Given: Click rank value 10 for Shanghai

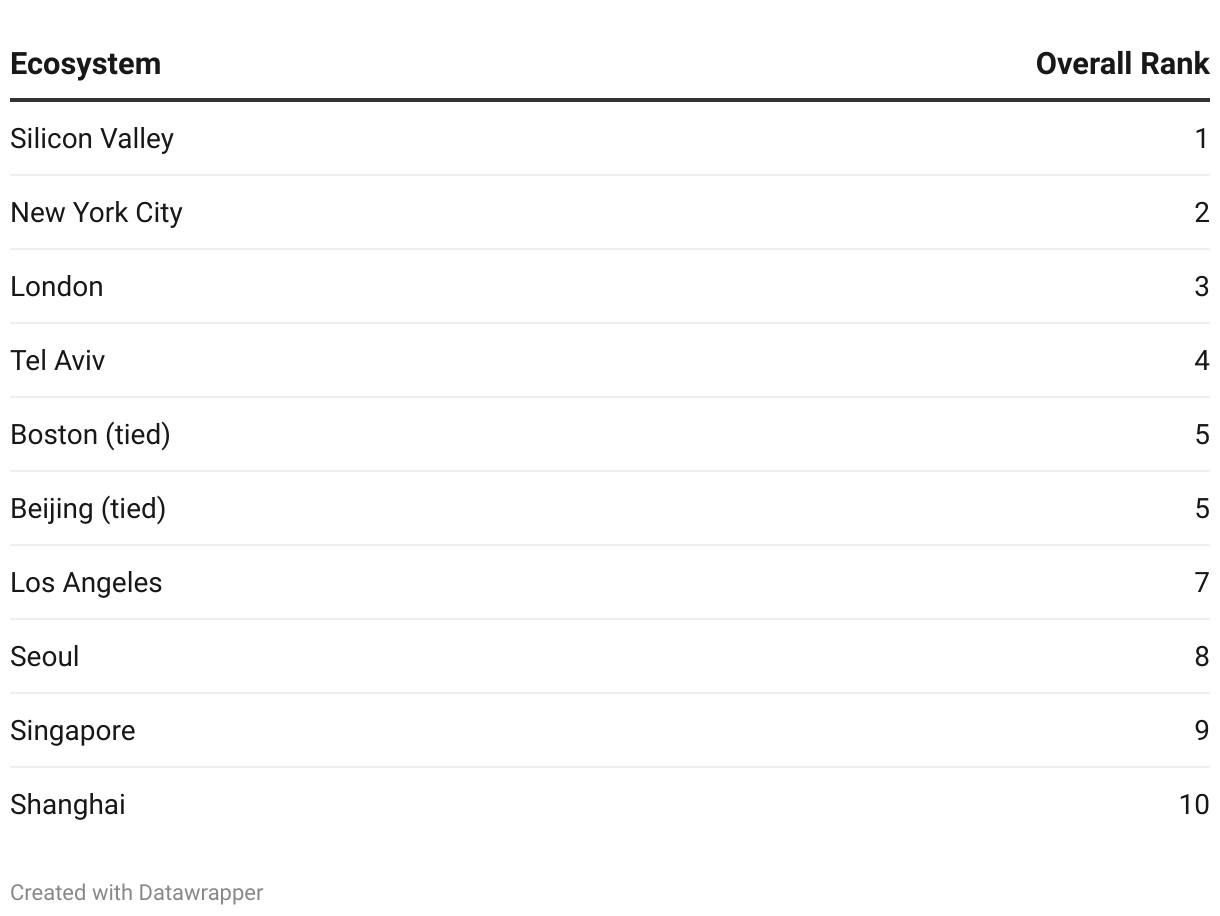Looking at the screenshot, I should point(1194,804).
